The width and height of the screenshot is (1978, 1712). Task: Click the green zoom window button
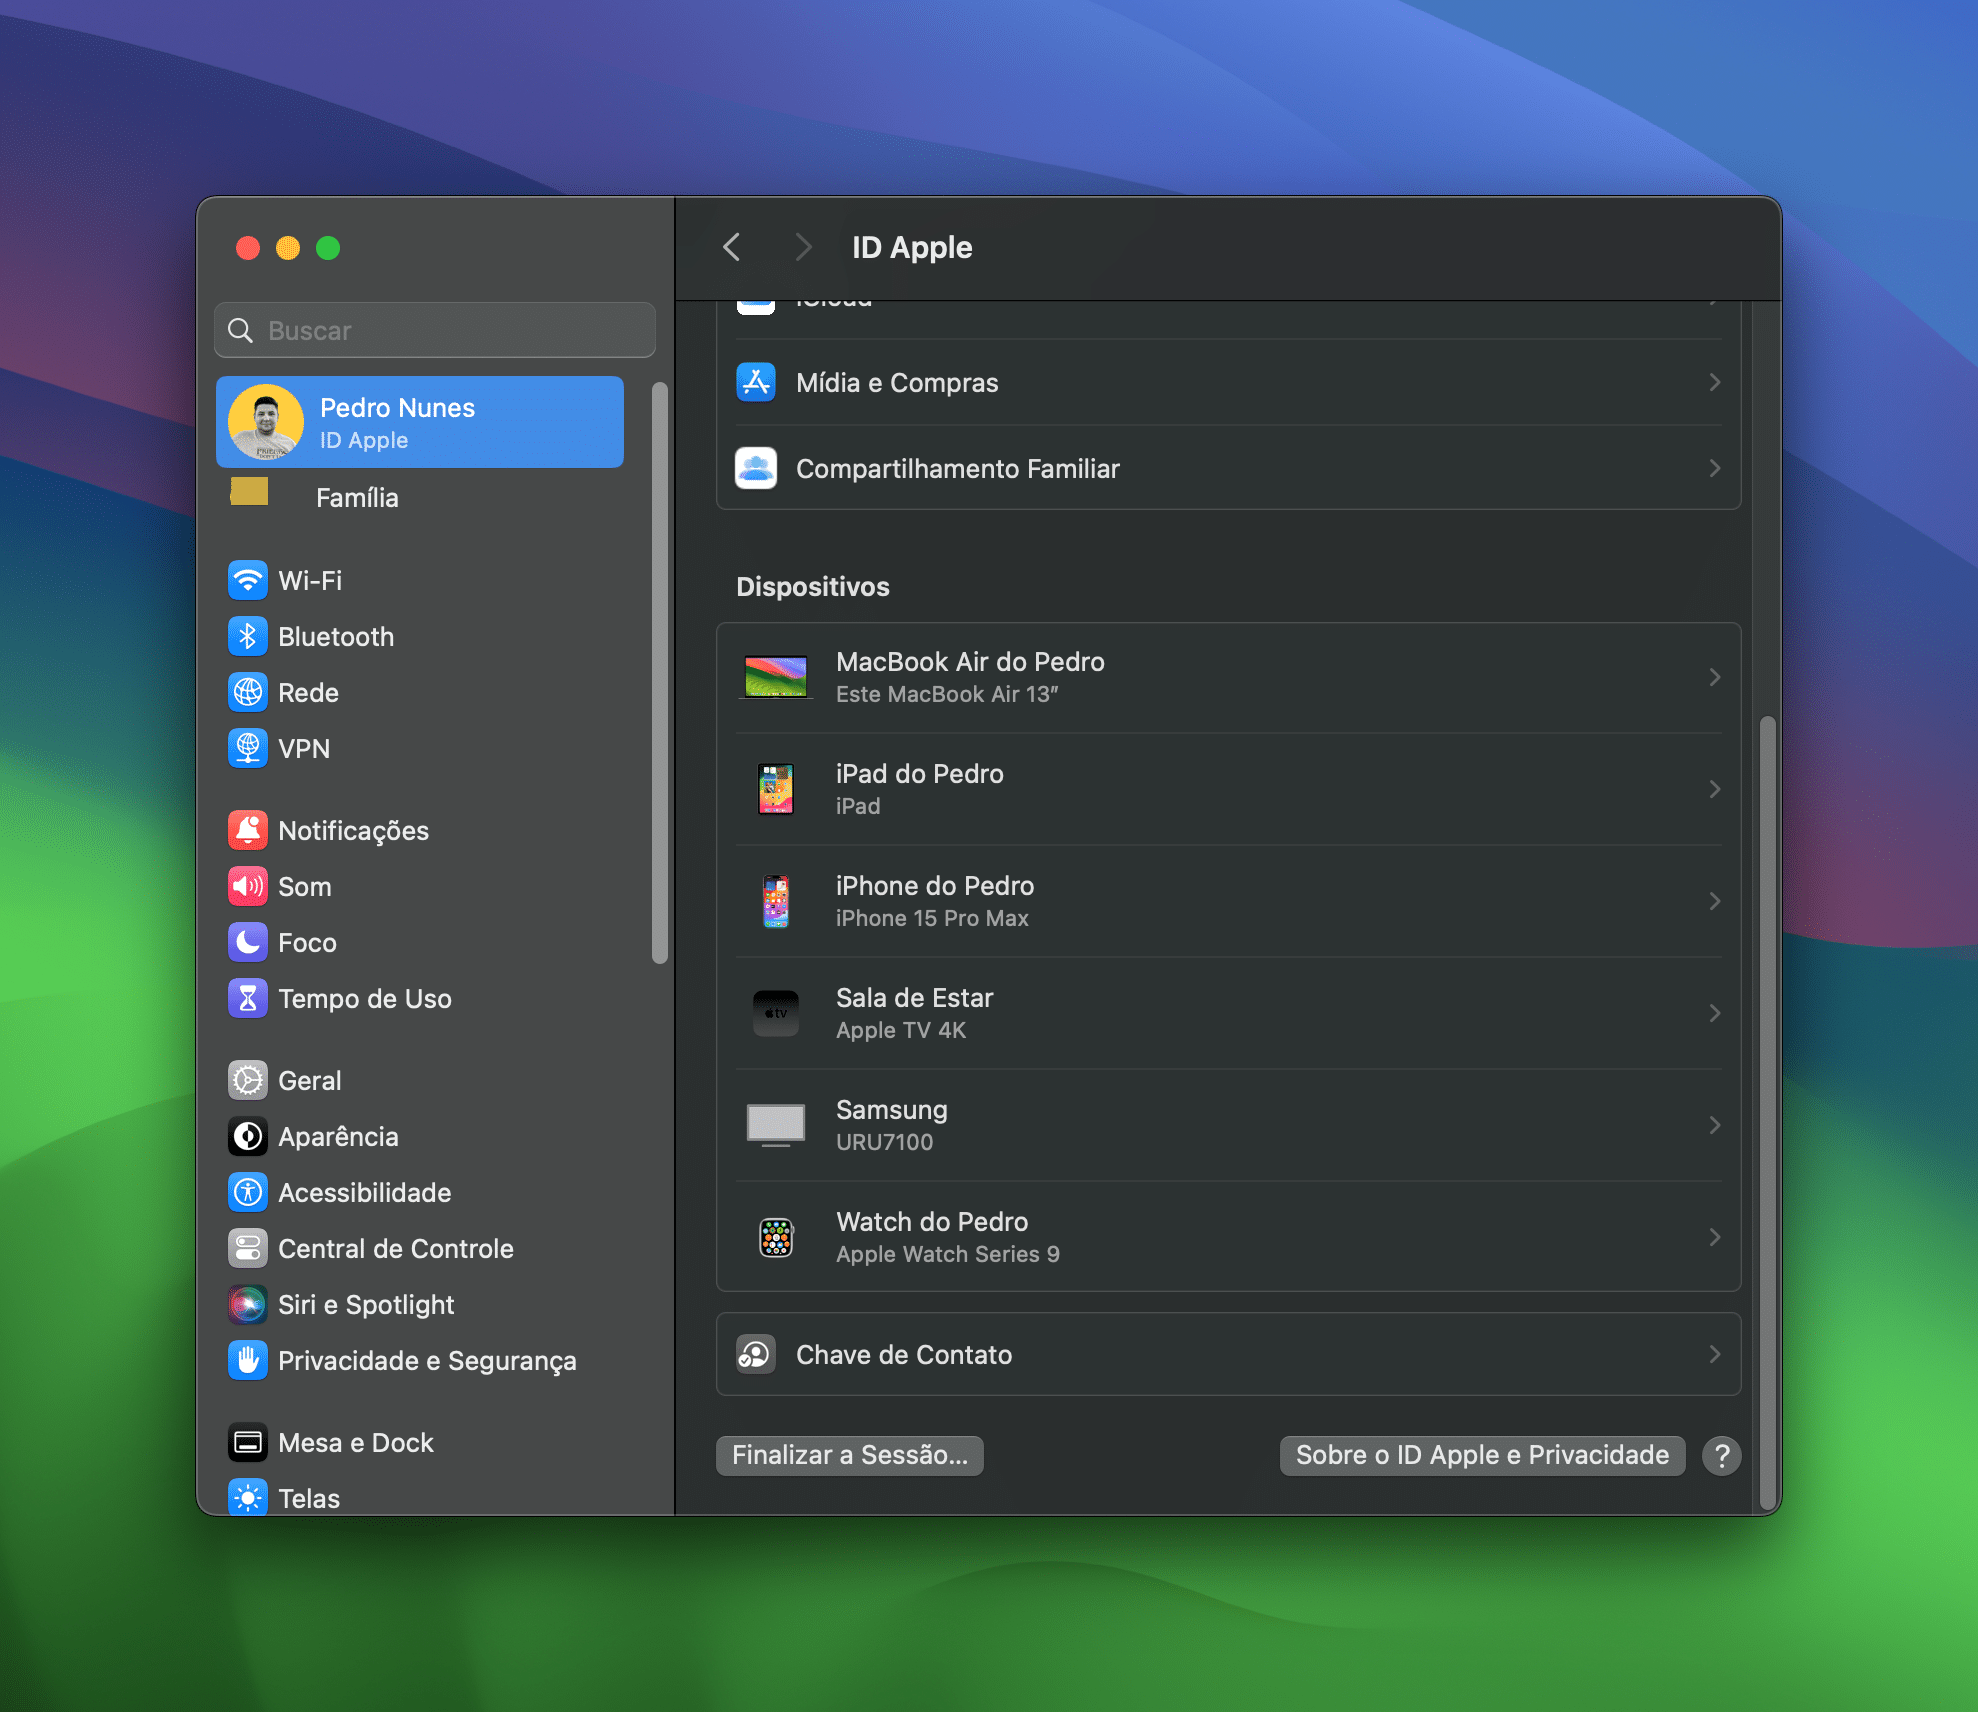(x=328, y=248)
